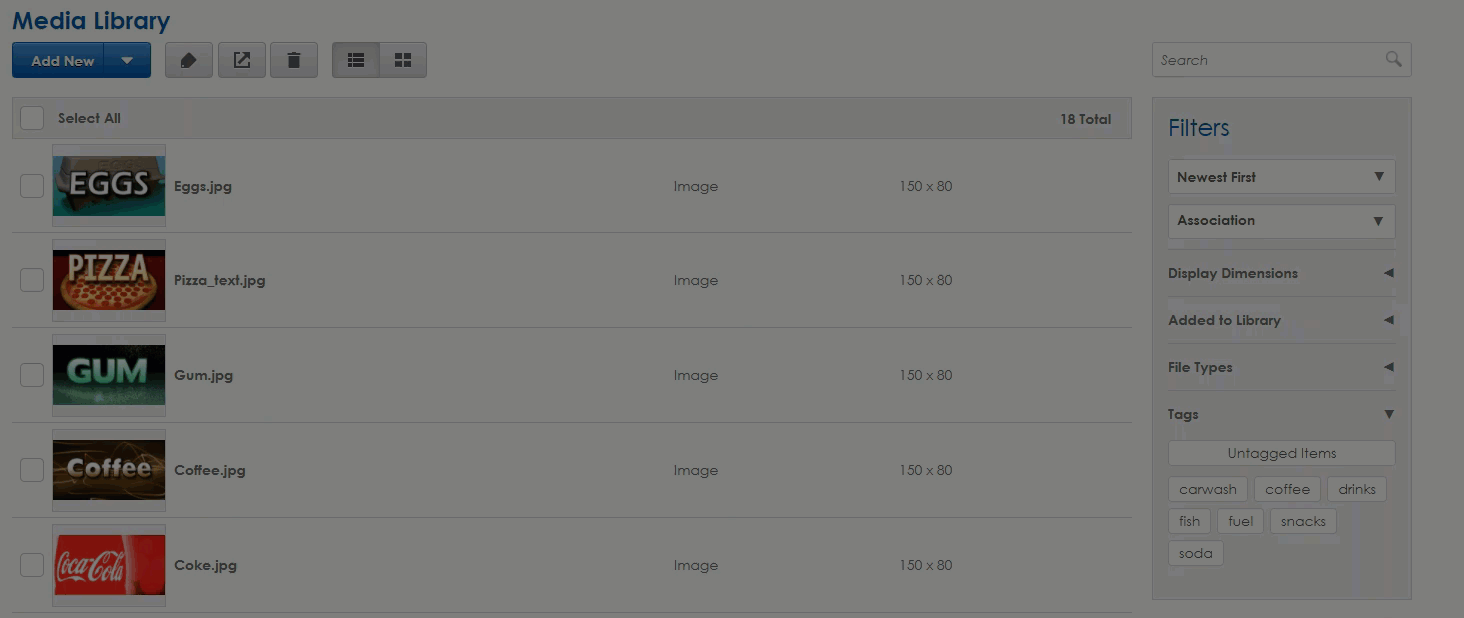The width and height of the screenshot is (1464, 618).
Task: Click the Pizza_text.jpg thumbnail
Action: click(x=109, y=280)
